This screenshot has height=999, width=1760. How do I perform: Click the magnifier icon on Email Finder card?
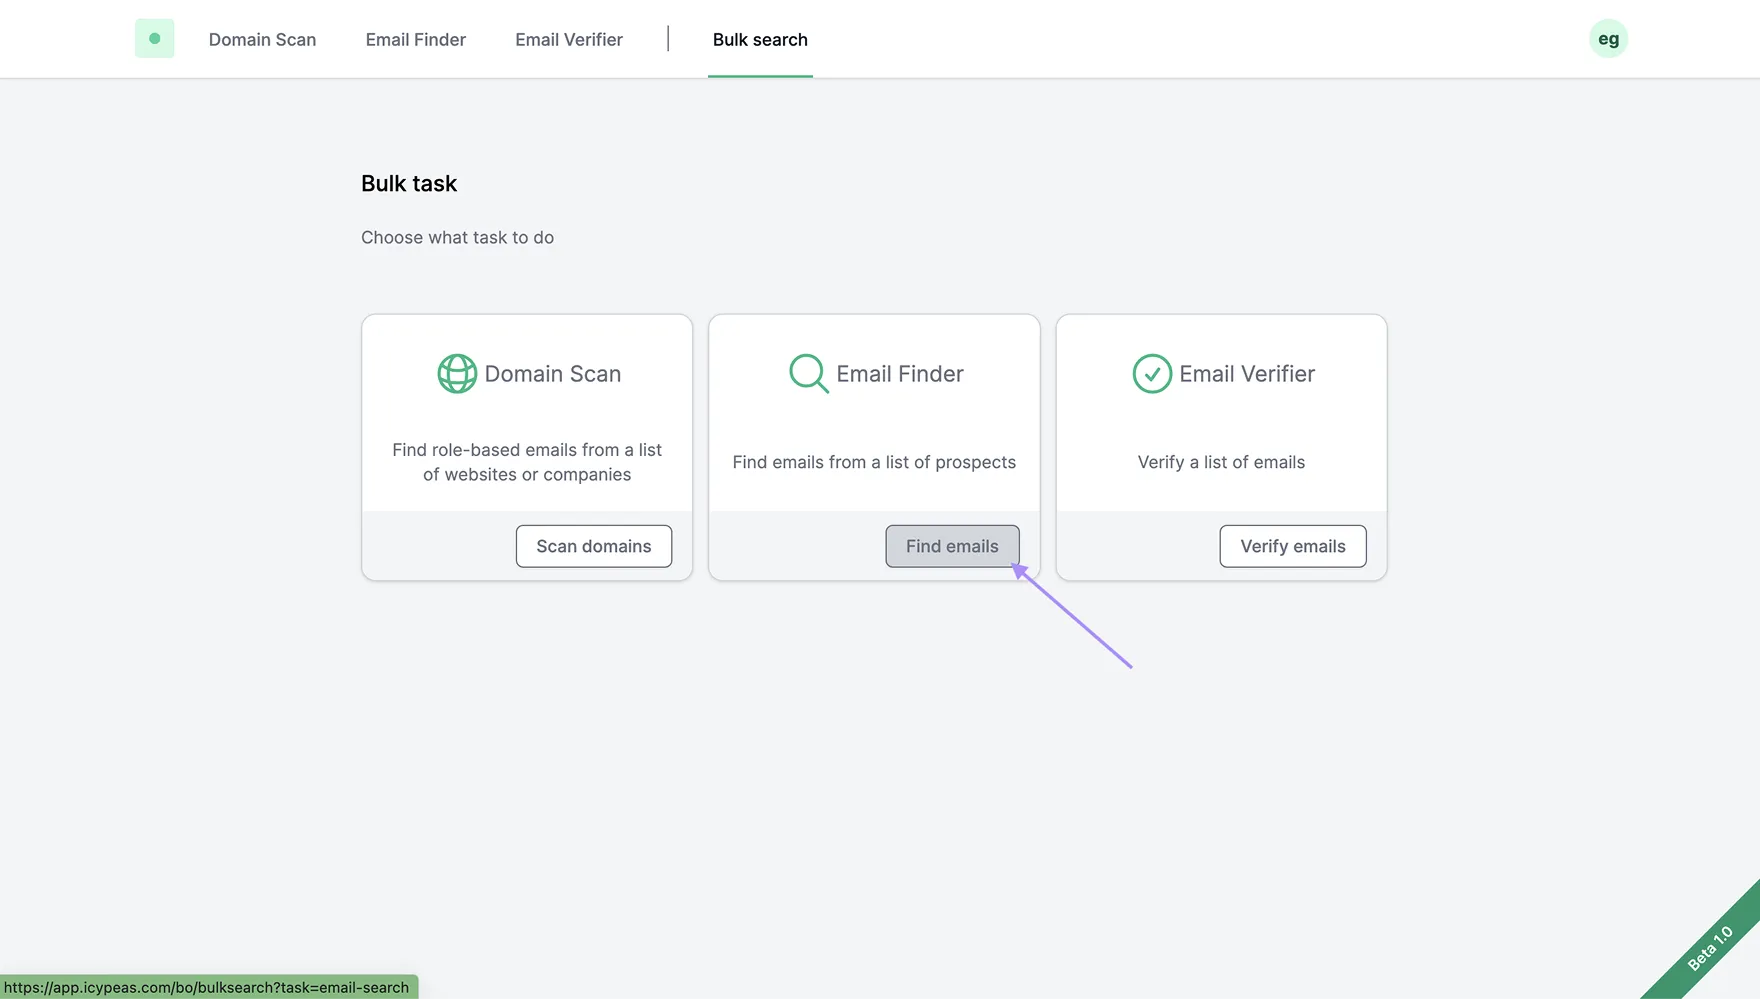coord(808,374)
